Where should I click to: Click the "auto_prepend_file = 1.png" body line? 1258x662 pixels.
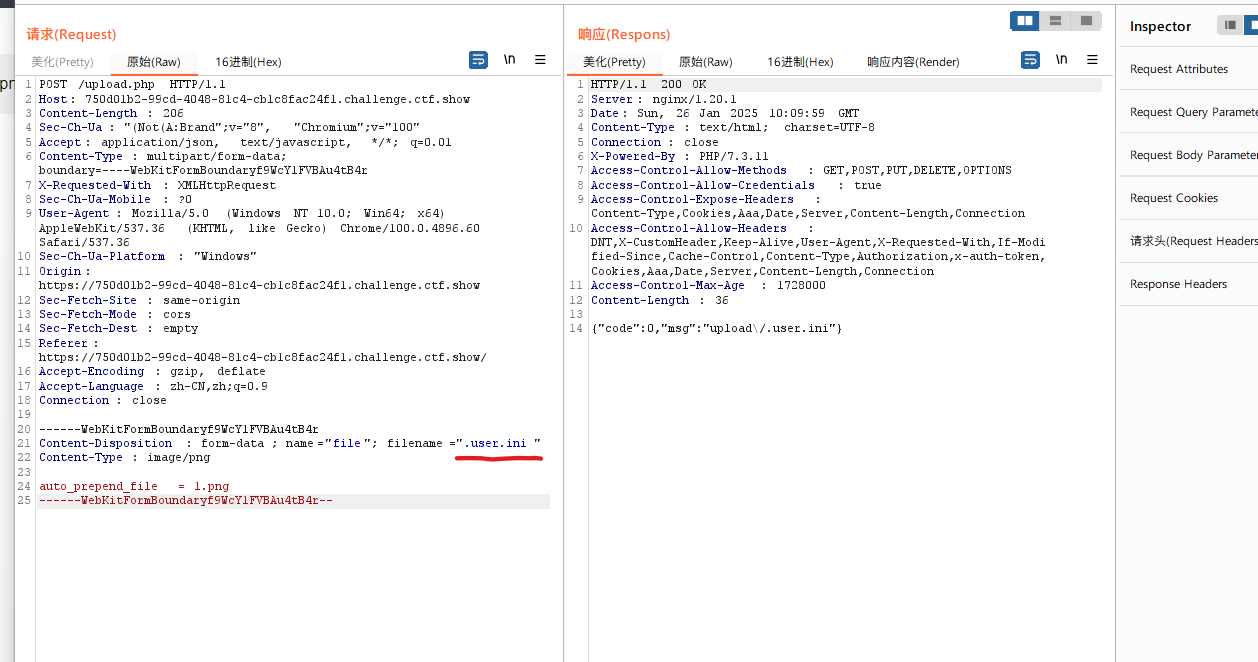[x=134, y=486]
